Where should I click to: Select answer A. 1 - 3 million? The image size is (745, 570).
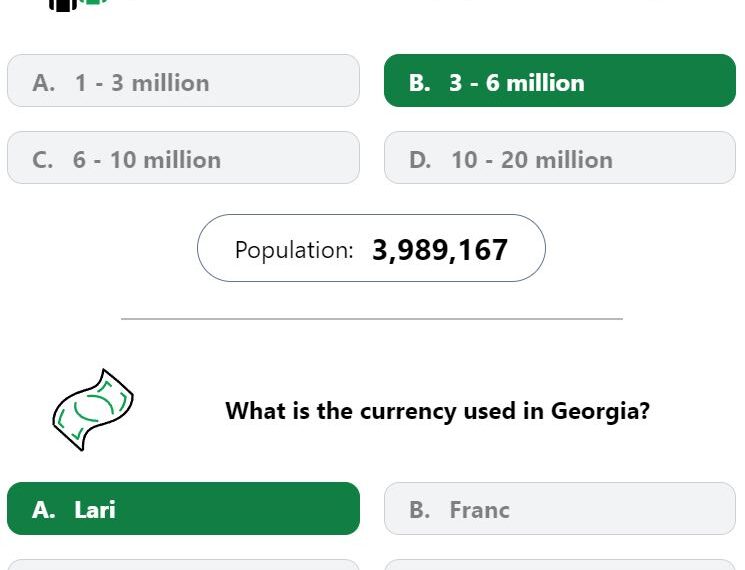coord(183,81)
